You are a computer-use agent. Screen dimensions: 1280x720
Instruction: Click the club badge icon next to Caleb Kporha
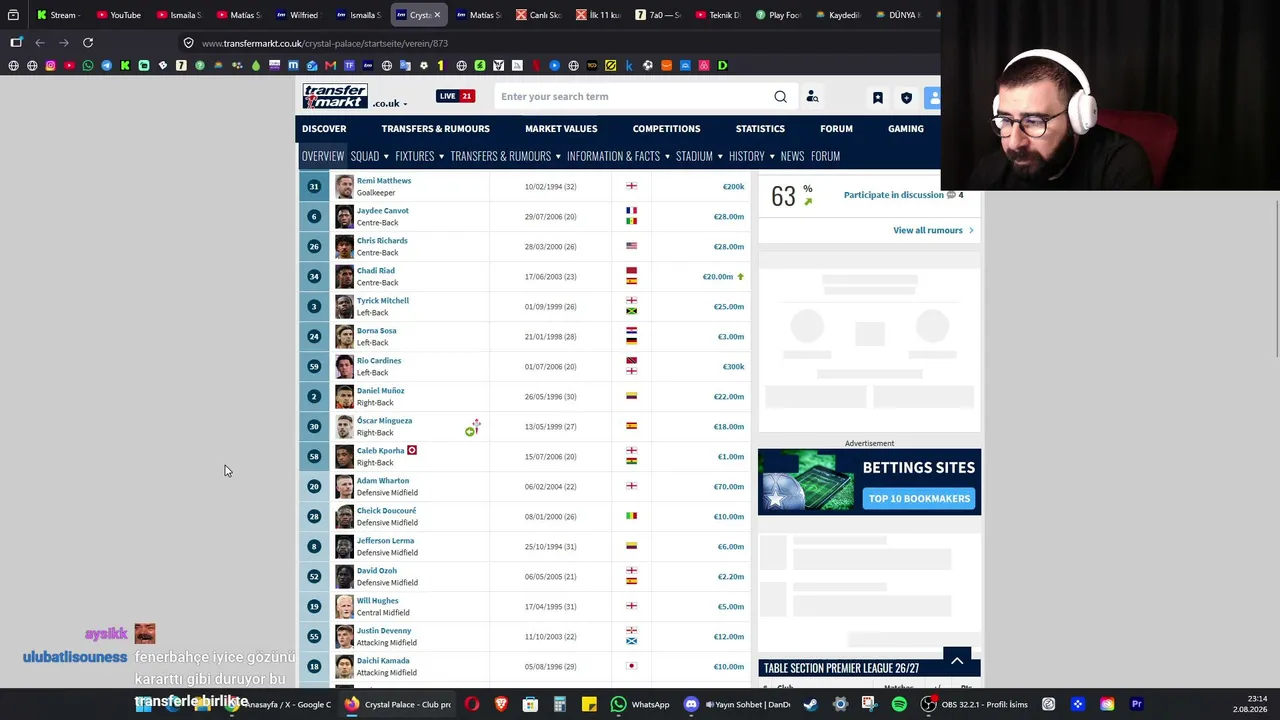[412, 450]
